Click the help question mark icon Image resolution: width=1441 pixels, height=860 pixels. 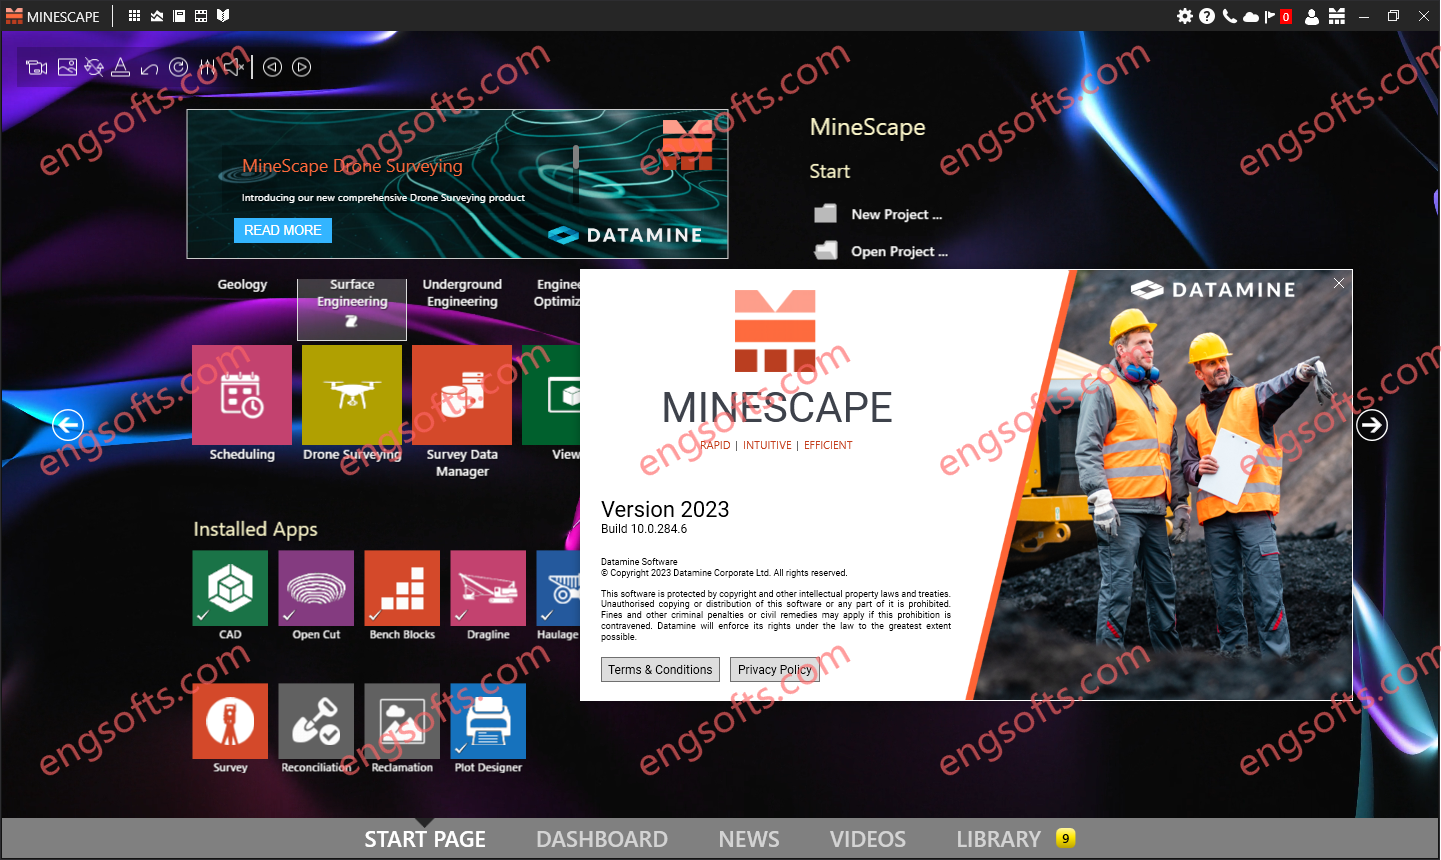point(1207,16)
